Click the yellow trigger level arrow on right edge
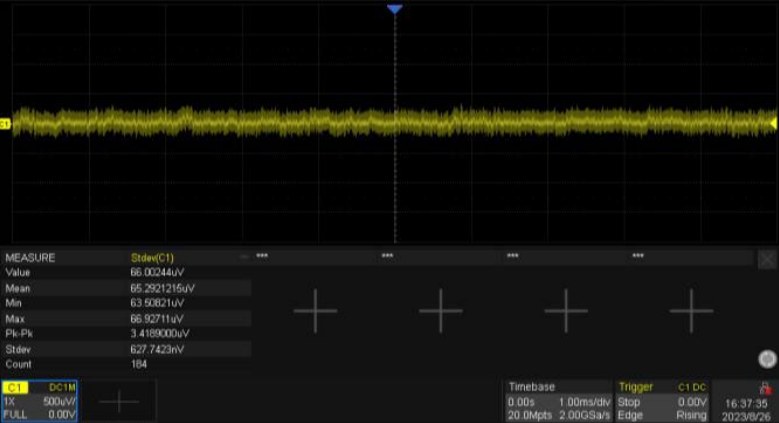The height and width of the screenshot is (423, 779). coord(774,122)
